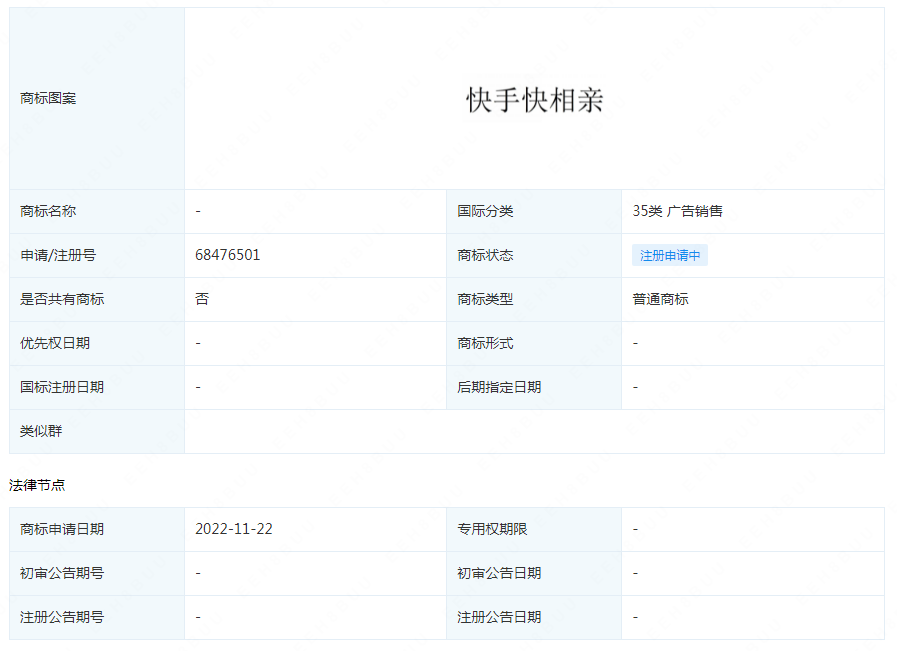Click the 商标状态 label
The width and height of the screenshot is (897, 651).
tap(485, 255)
